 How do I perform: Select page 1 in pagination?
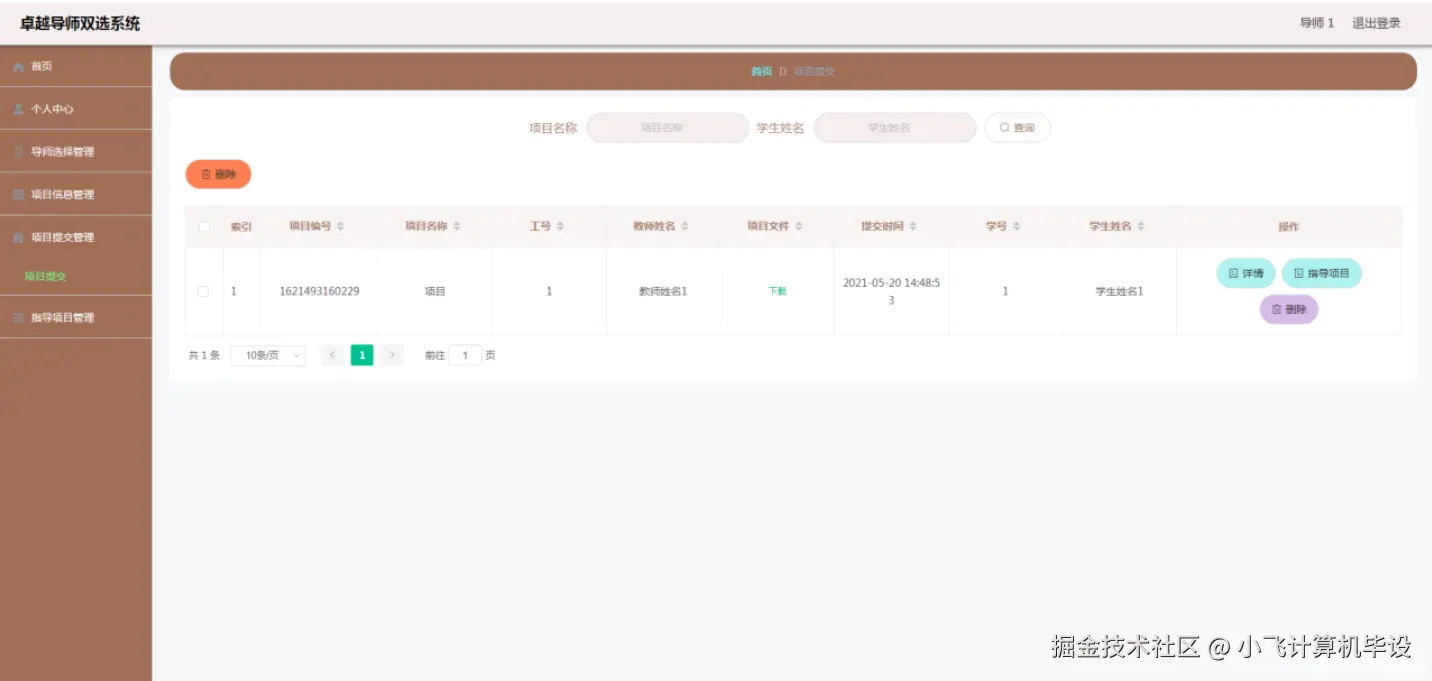coord(362,355)
